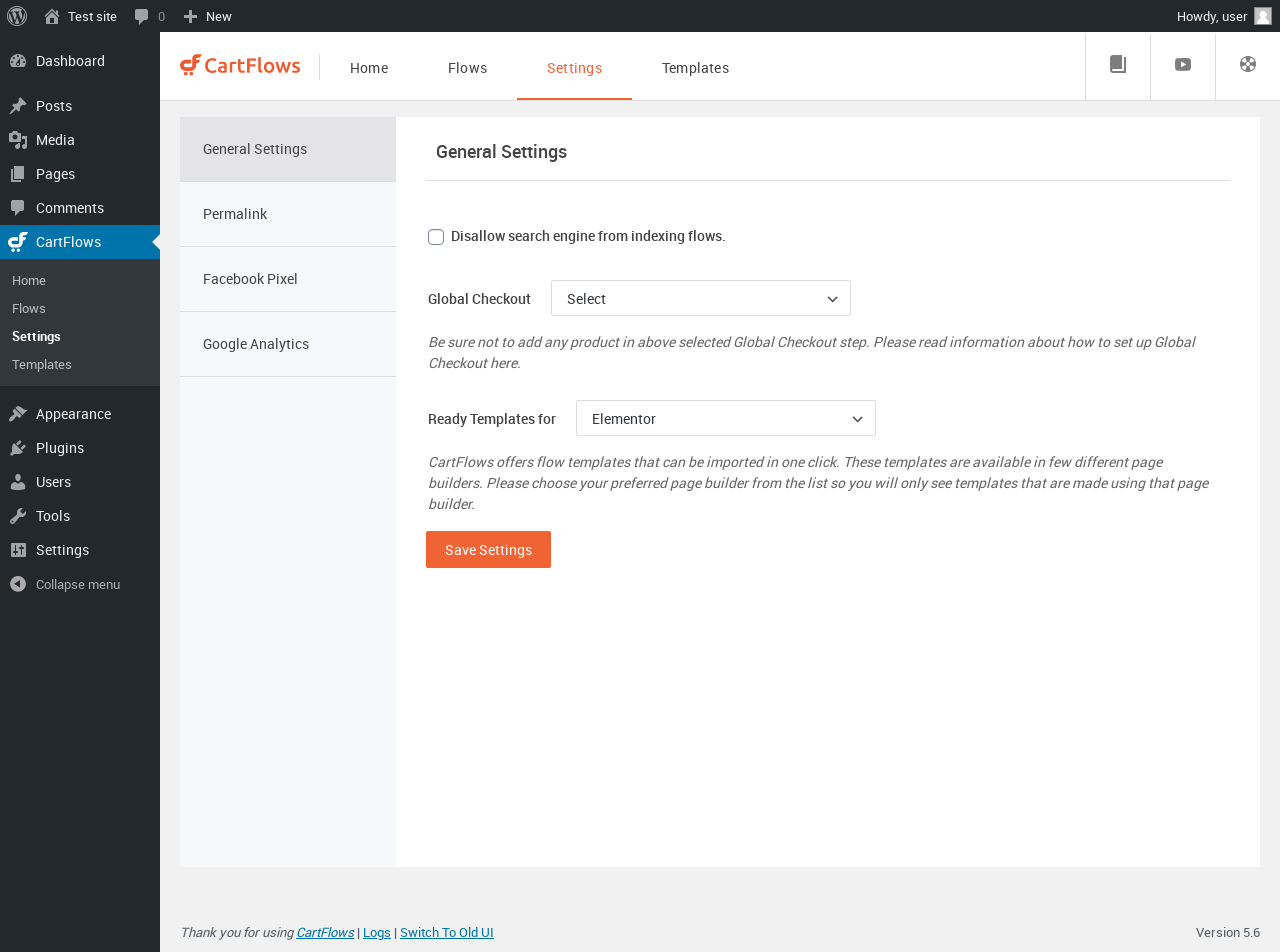The height and width of the screenshot is (952, 1280).
Task: Open the Global Checkout dropdown
Action: pyautogui.click(x=701, y=298)
